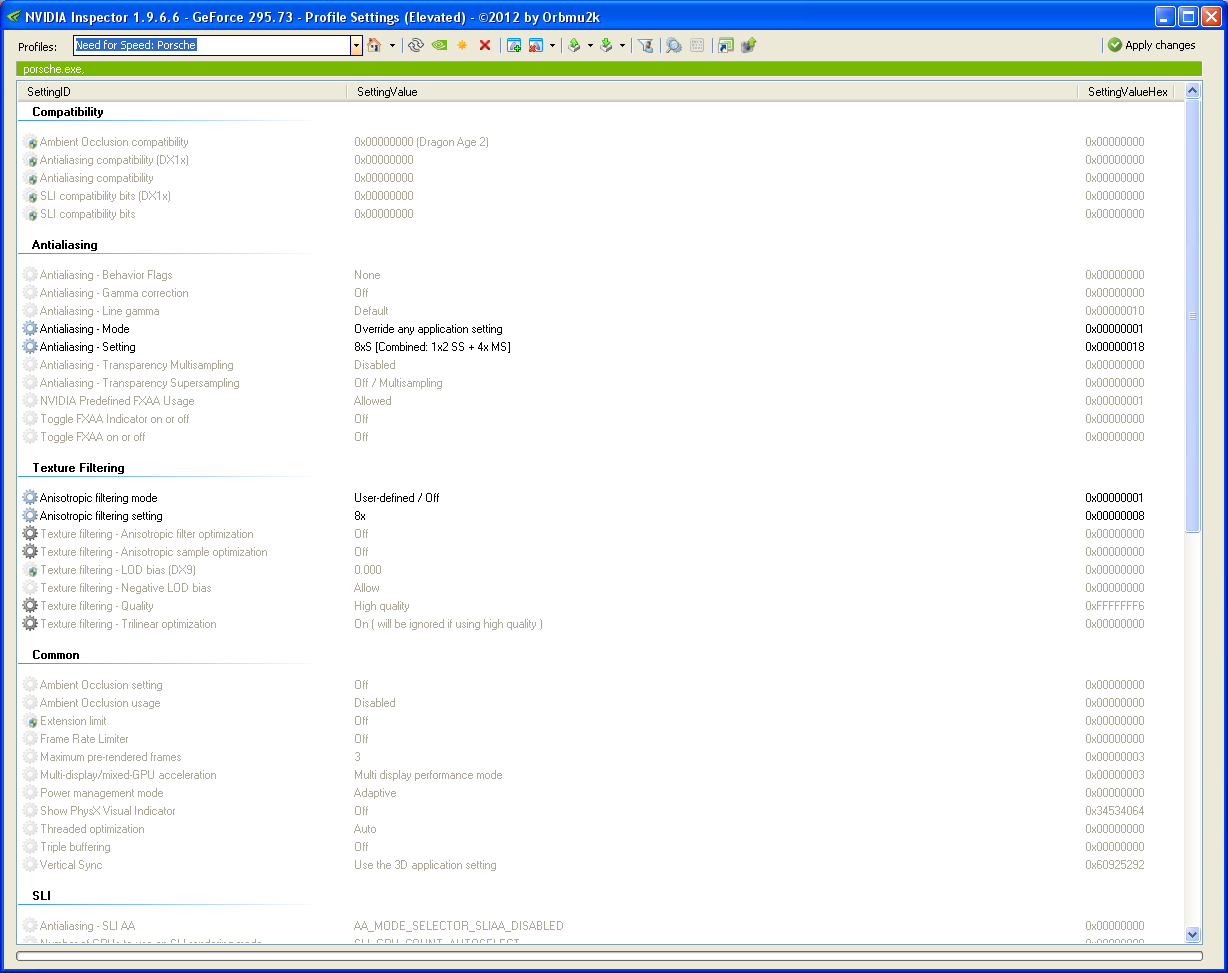Open the export profile dropdown arrow
Screen dimensions: 1228x973
[590, 45]
